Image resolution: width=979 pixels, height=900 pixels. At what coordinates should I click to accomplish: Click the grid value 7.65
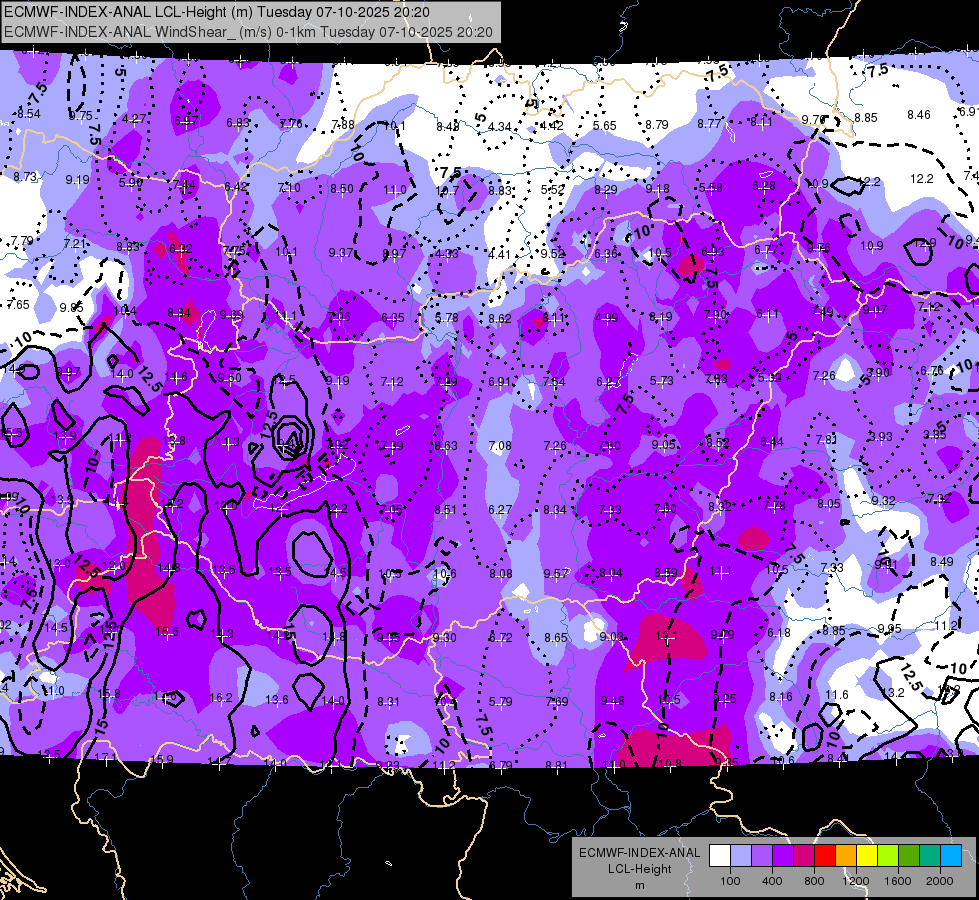pyautogui.click(x=18, y=305)
